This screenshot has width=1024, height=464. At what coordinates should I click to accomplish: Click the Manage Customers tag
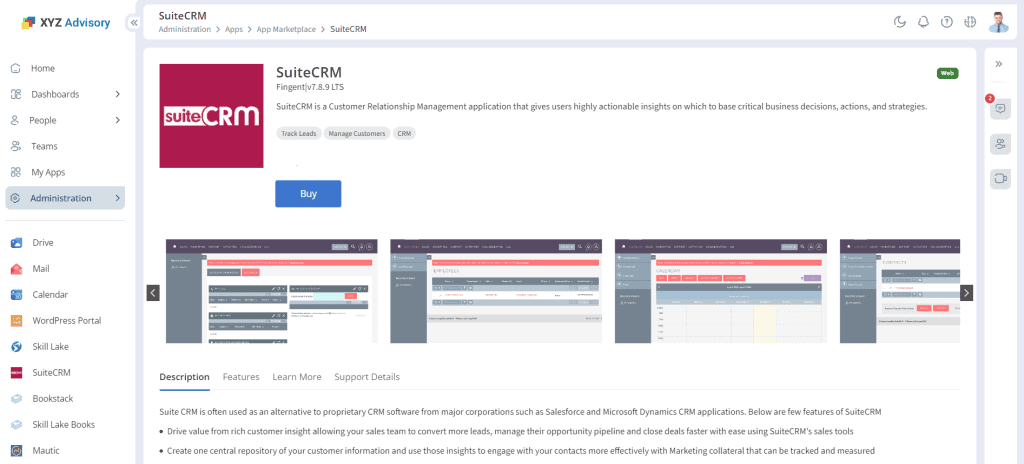point(357,133)
